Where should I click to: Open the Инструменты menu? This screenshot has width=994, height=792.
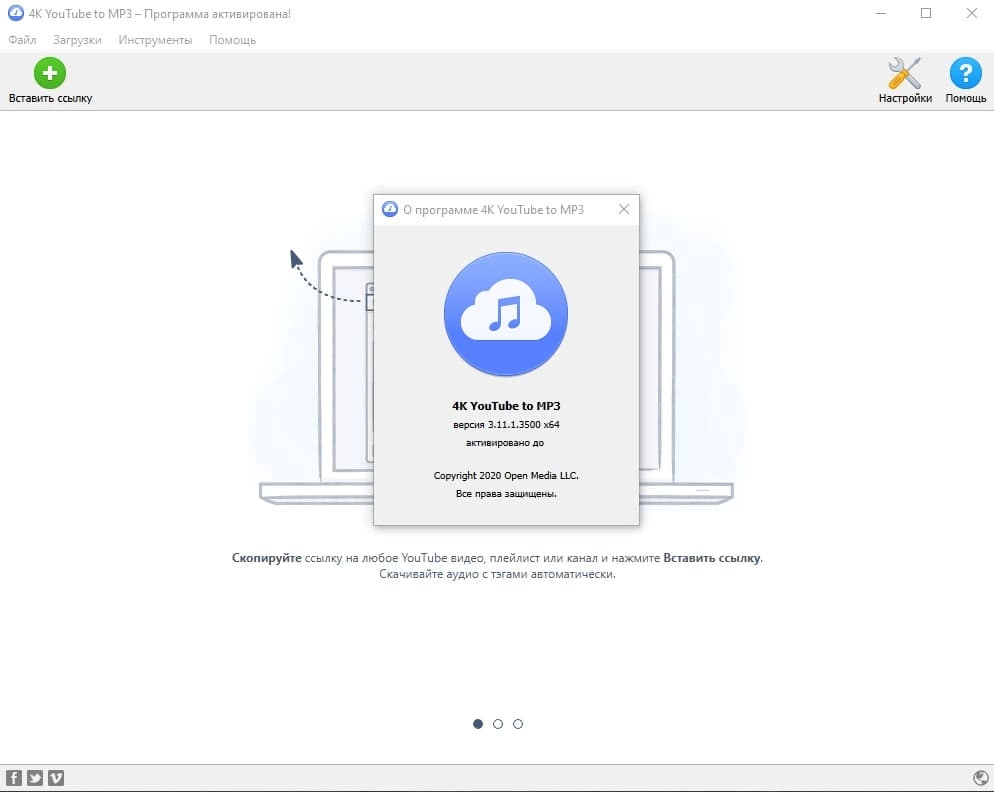[x=155, y=40]
